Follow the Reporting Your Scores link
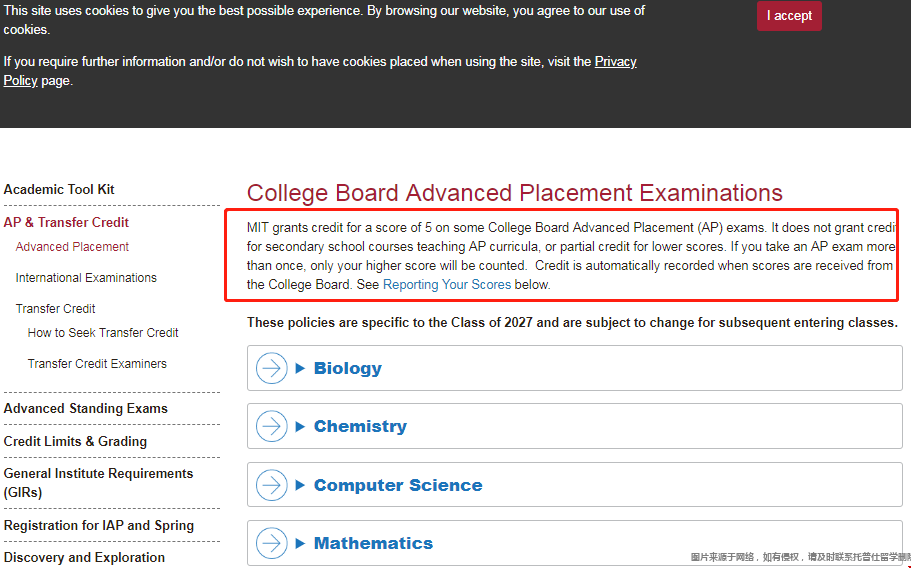This screenshot has width=911, height=568. 447,285
